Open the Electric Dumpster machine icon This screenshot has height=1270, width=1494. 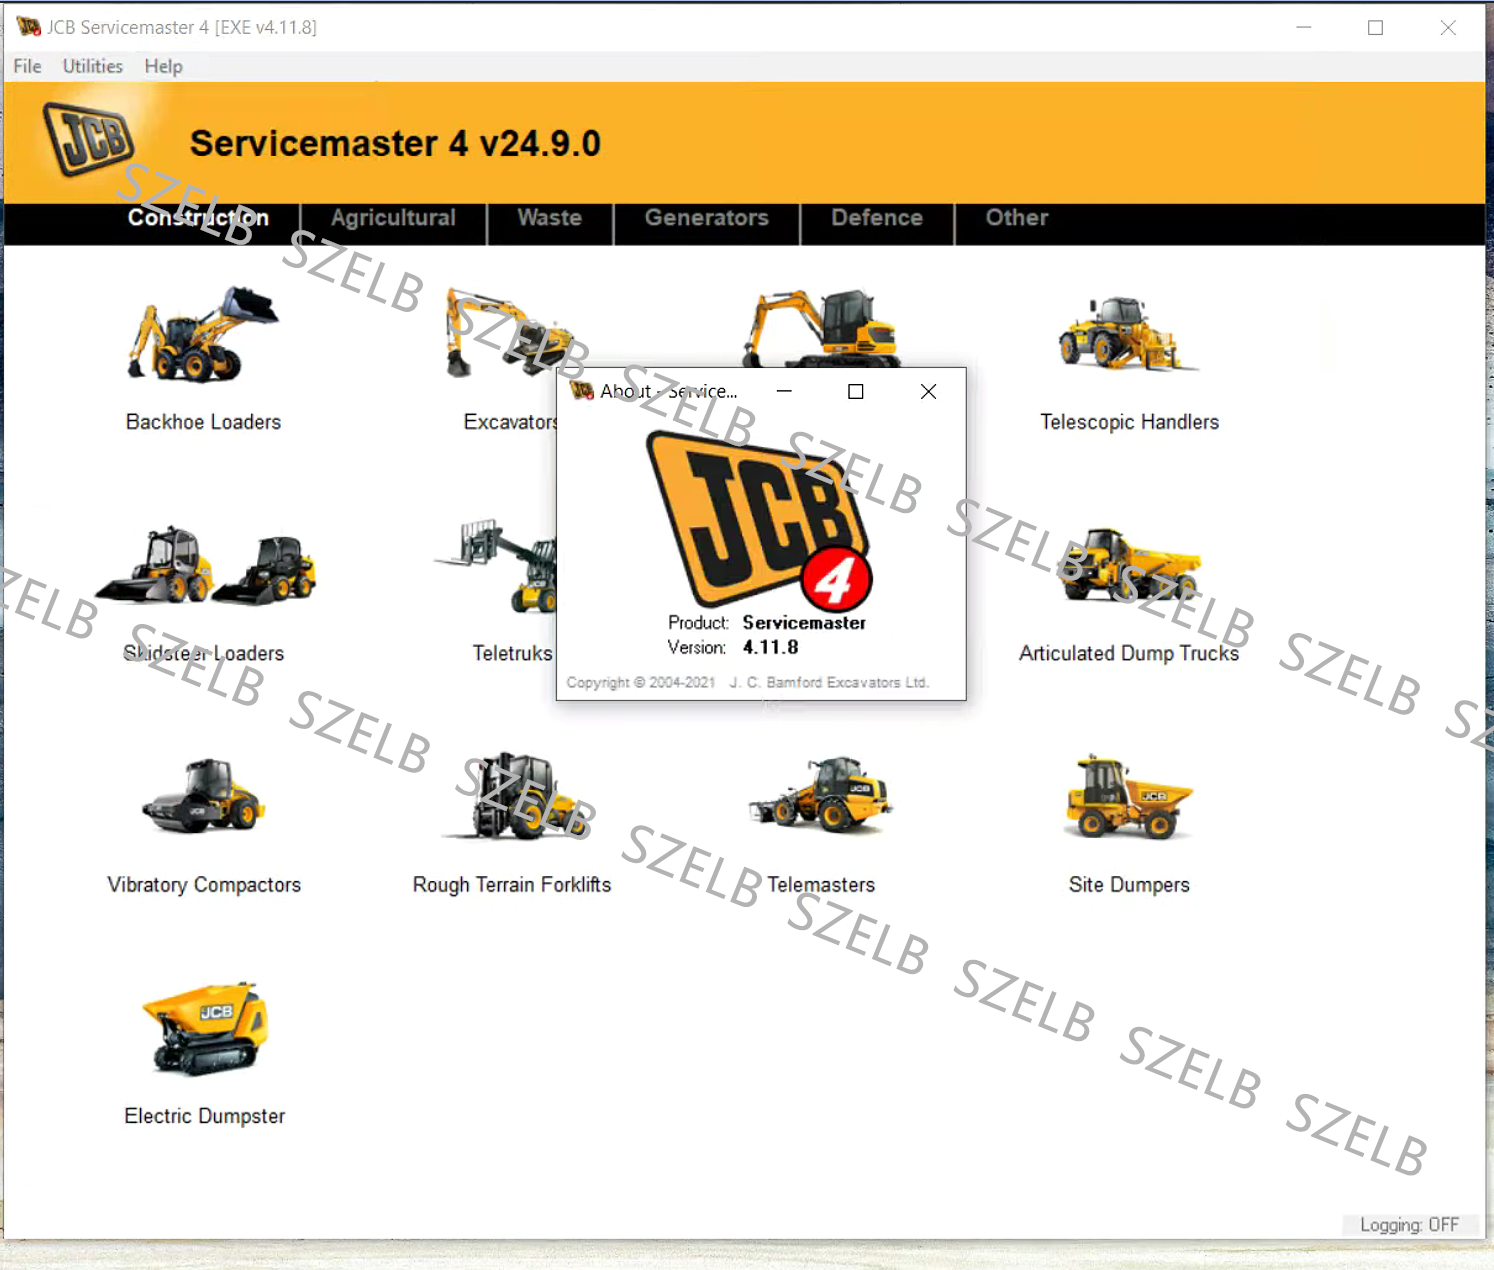(x=205, y=1028)
